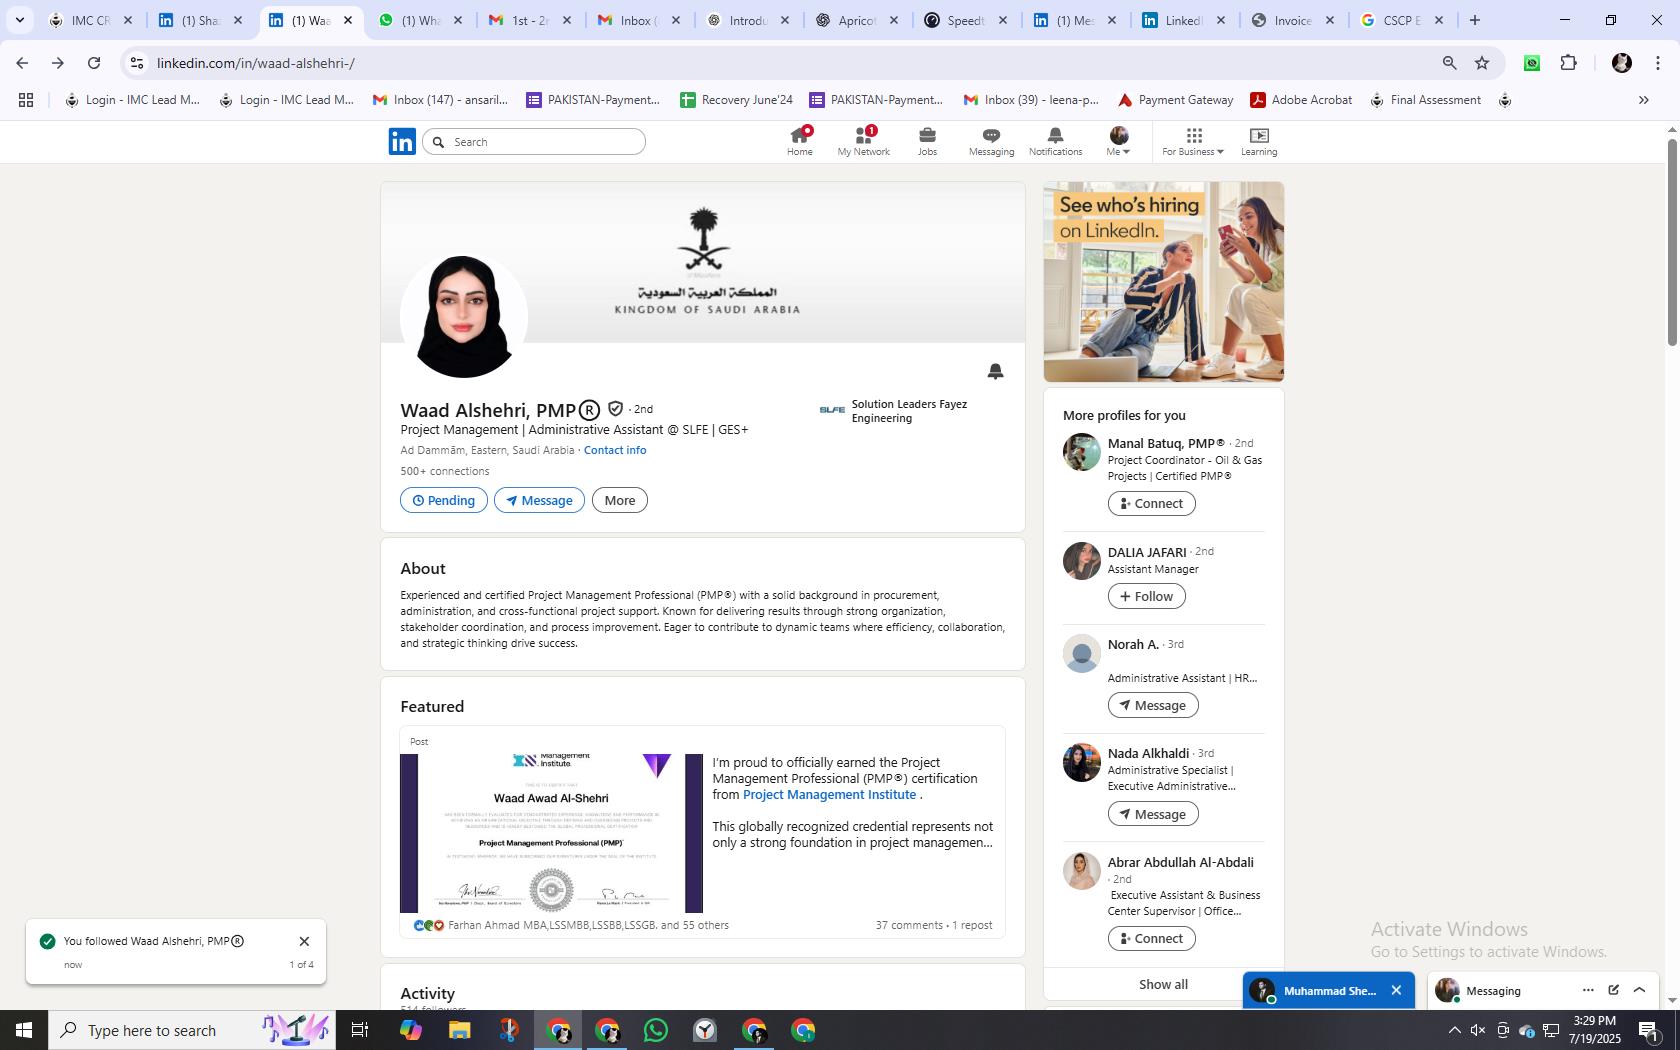Switch to Invoice browser tab

1294,20
